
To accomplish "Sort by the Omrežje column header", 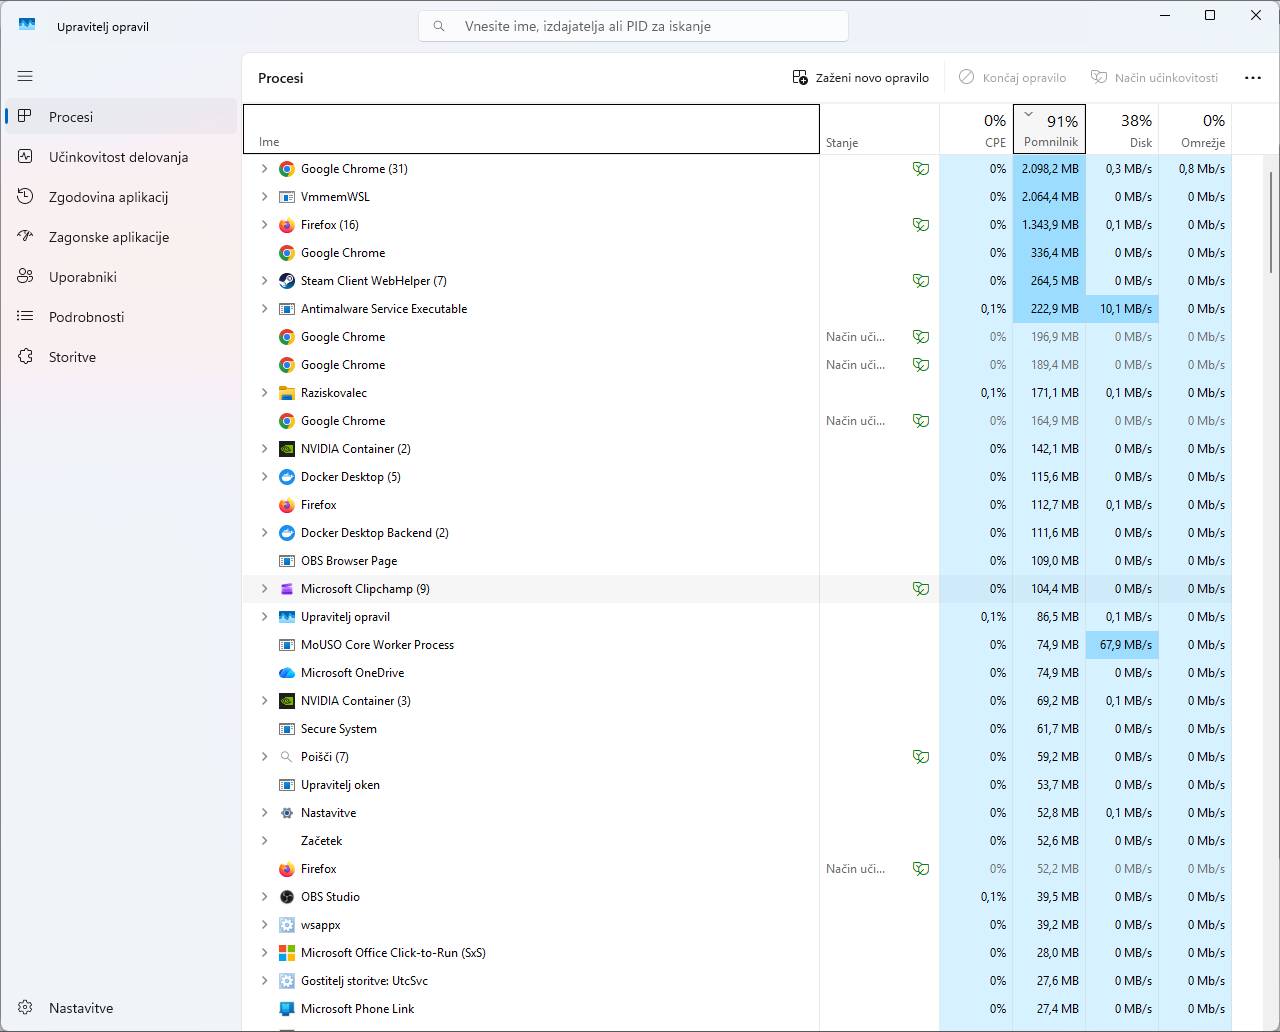I will click(1195, 129).
